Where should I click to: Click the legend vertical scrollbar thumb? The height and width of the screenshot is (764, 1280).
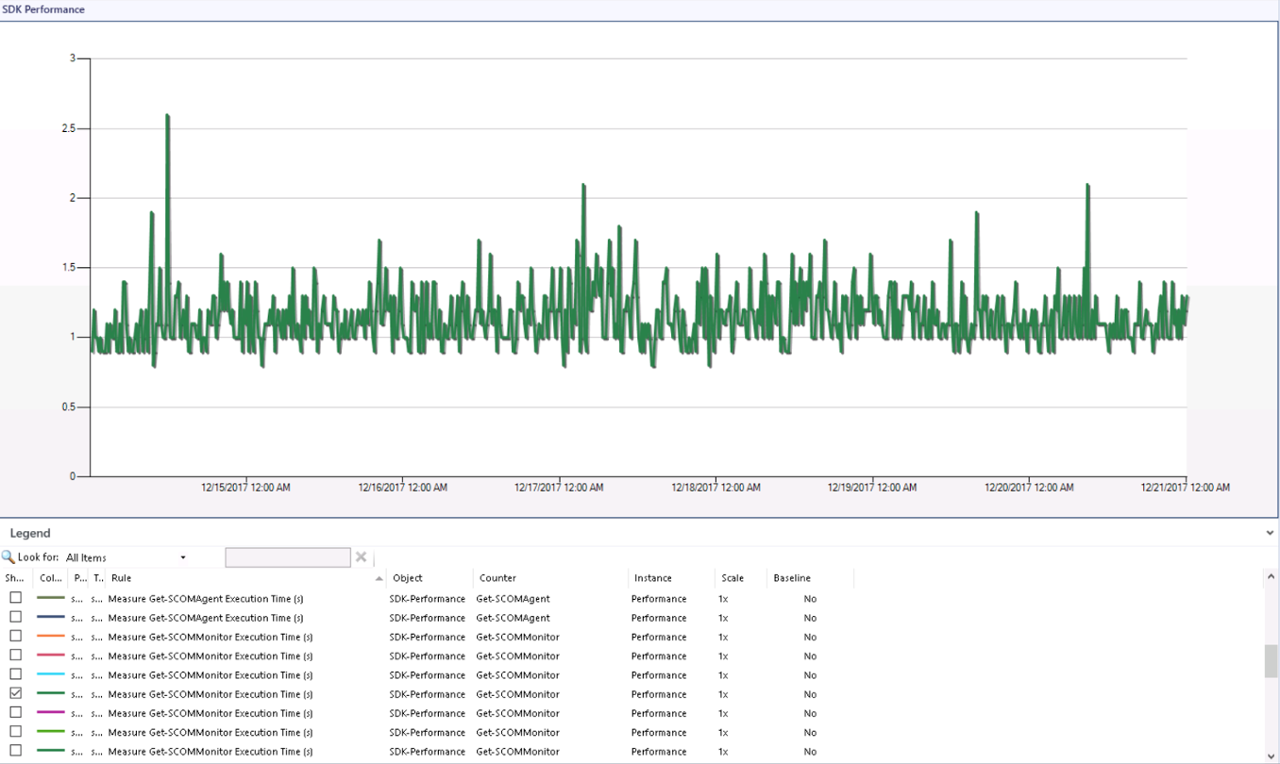1271,660
